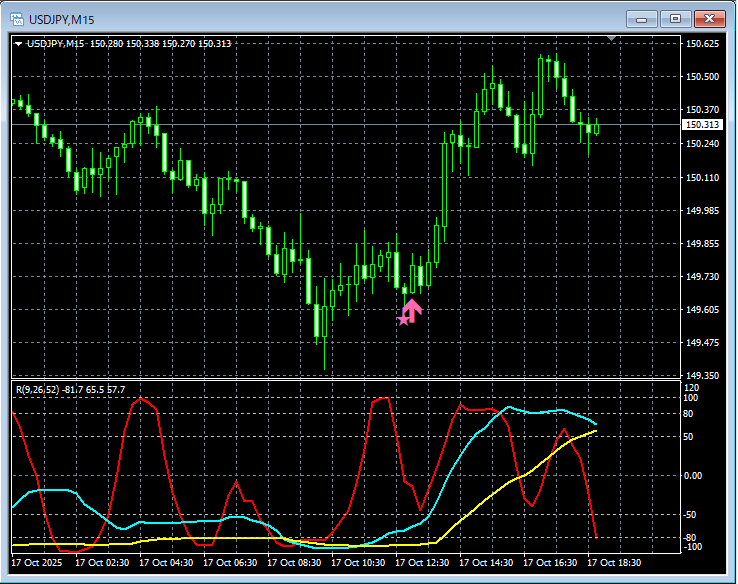This screenshot has width=738, height=584.
Task: Open the dropdown triangle beside USDJPY,M15 label
Action: click(18, 43)
